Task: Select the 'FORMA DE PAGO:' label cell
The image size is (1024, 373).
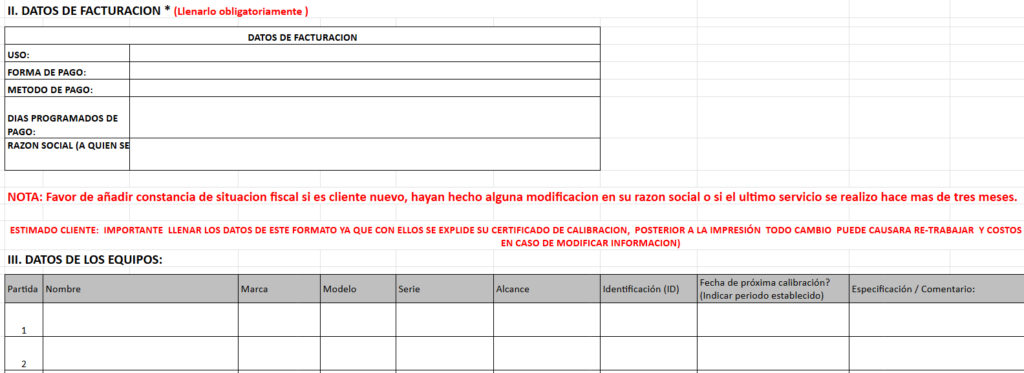Action: point(67,71)
